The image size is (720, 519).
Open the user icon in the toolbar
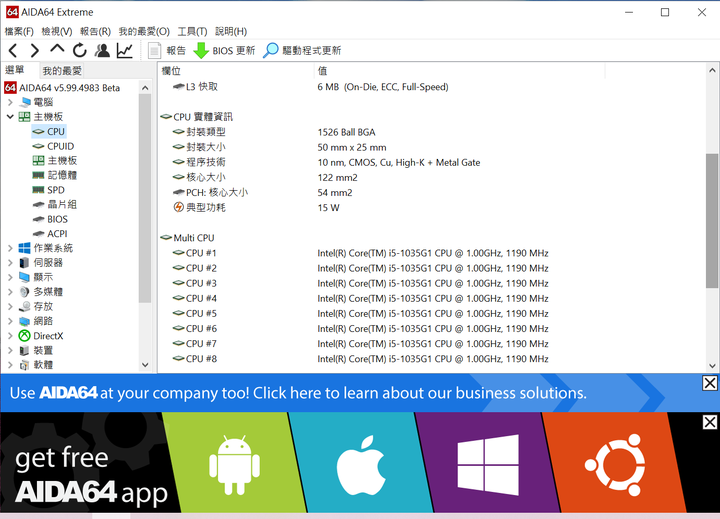pyautogui.click(x=102, y=50)
